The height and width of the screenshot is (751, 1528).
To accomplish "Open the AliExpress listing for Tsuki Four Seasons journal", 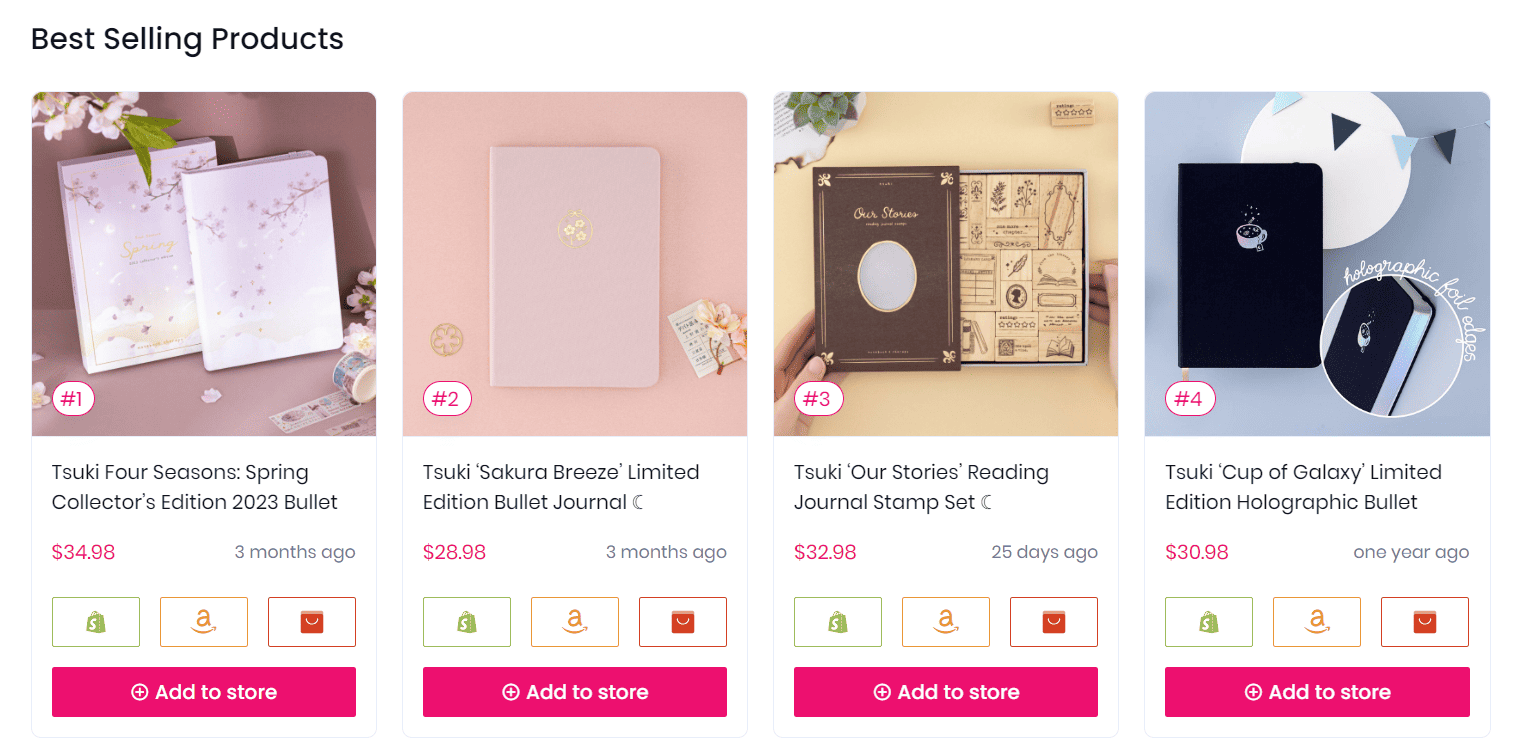I will coord(311,621).
